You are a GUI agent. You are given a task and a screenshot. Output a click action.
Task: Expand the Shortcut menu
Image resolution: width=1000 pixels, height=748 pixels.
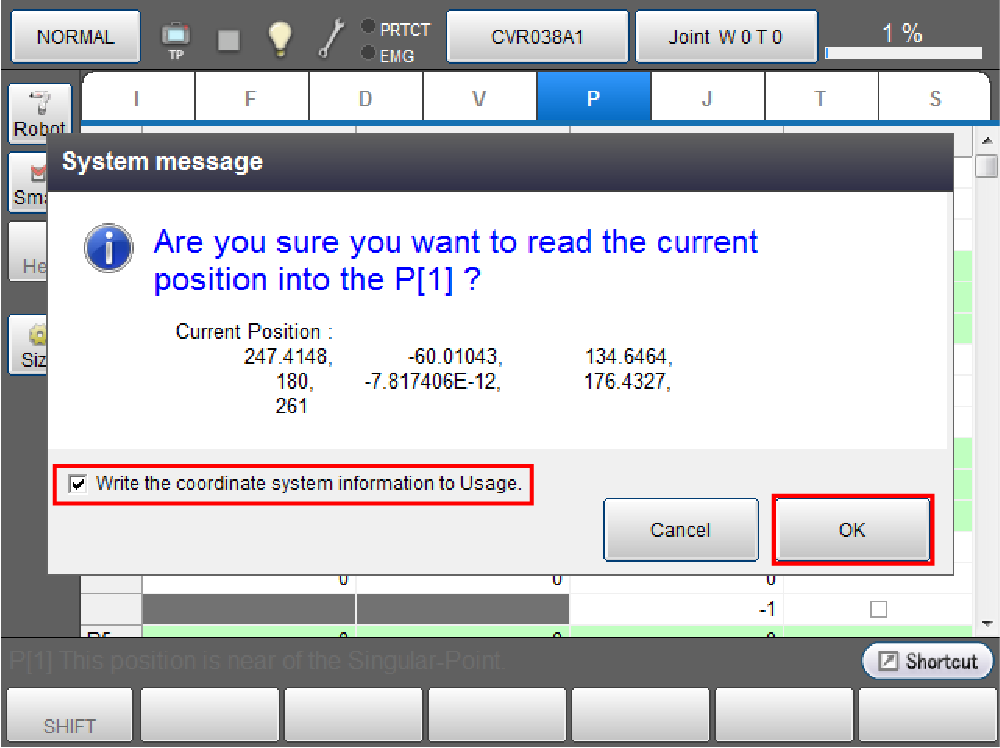click(928, 661)
